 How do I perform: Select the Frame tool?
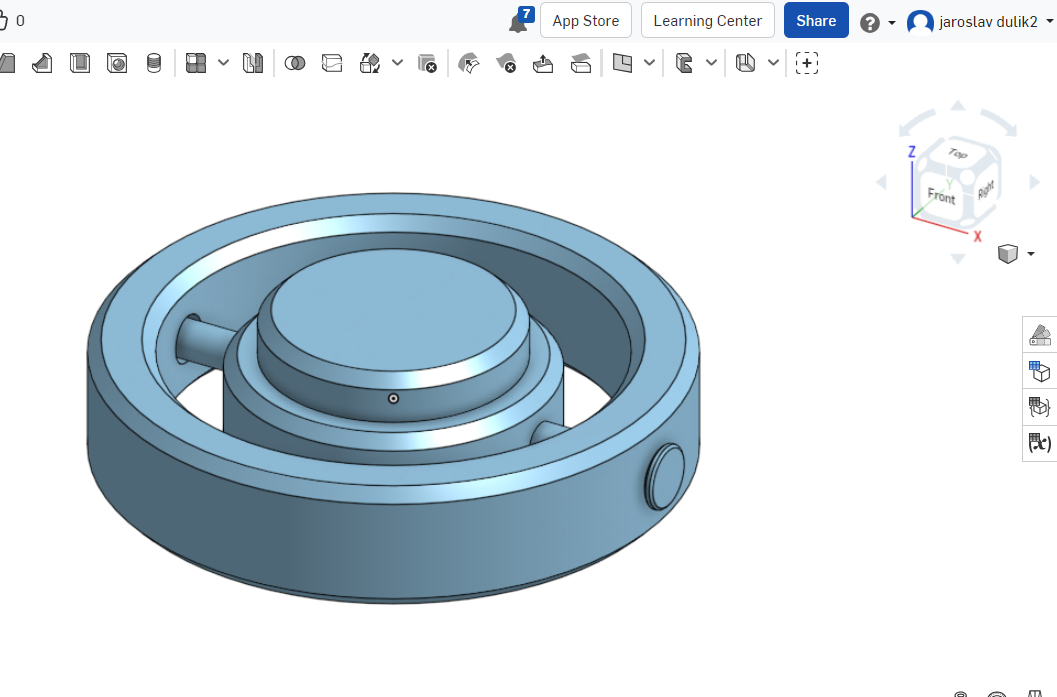684,63
